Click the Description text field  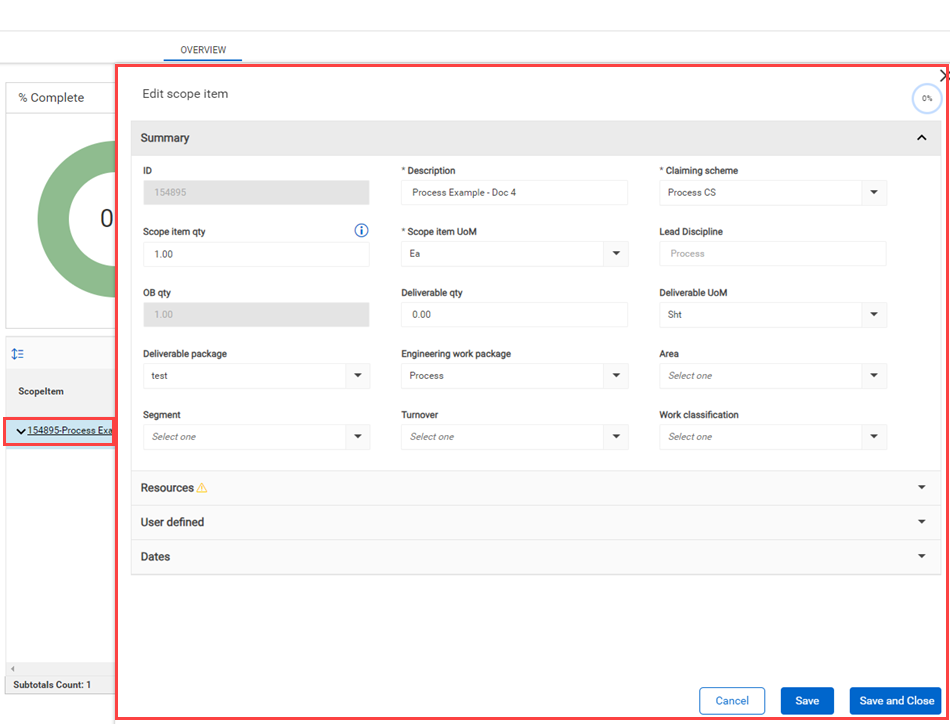pos(514,193)
